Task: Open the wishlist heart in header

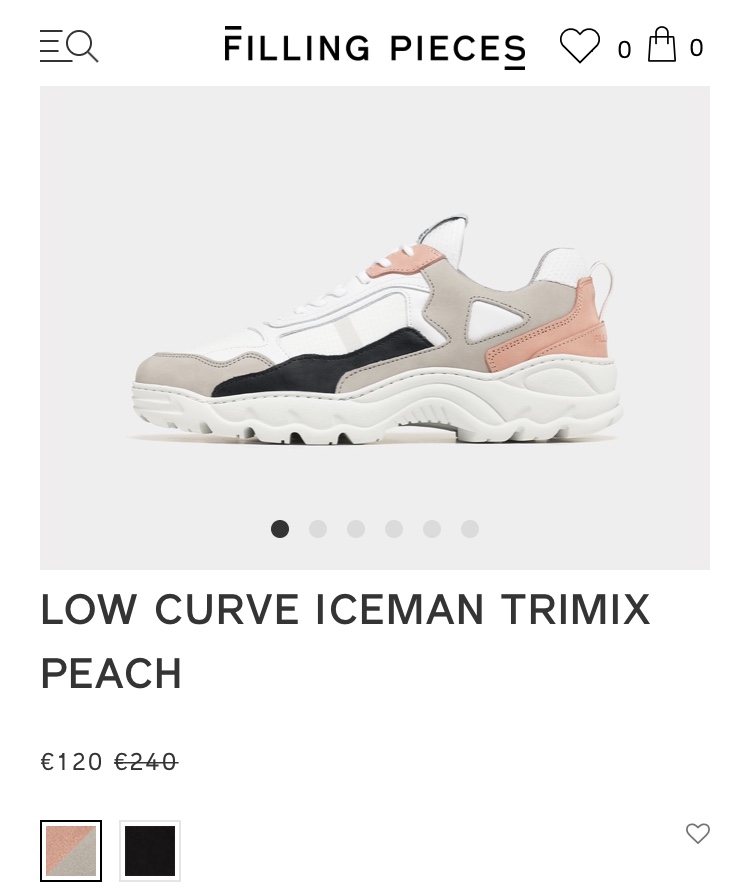Action: point(579,46)
